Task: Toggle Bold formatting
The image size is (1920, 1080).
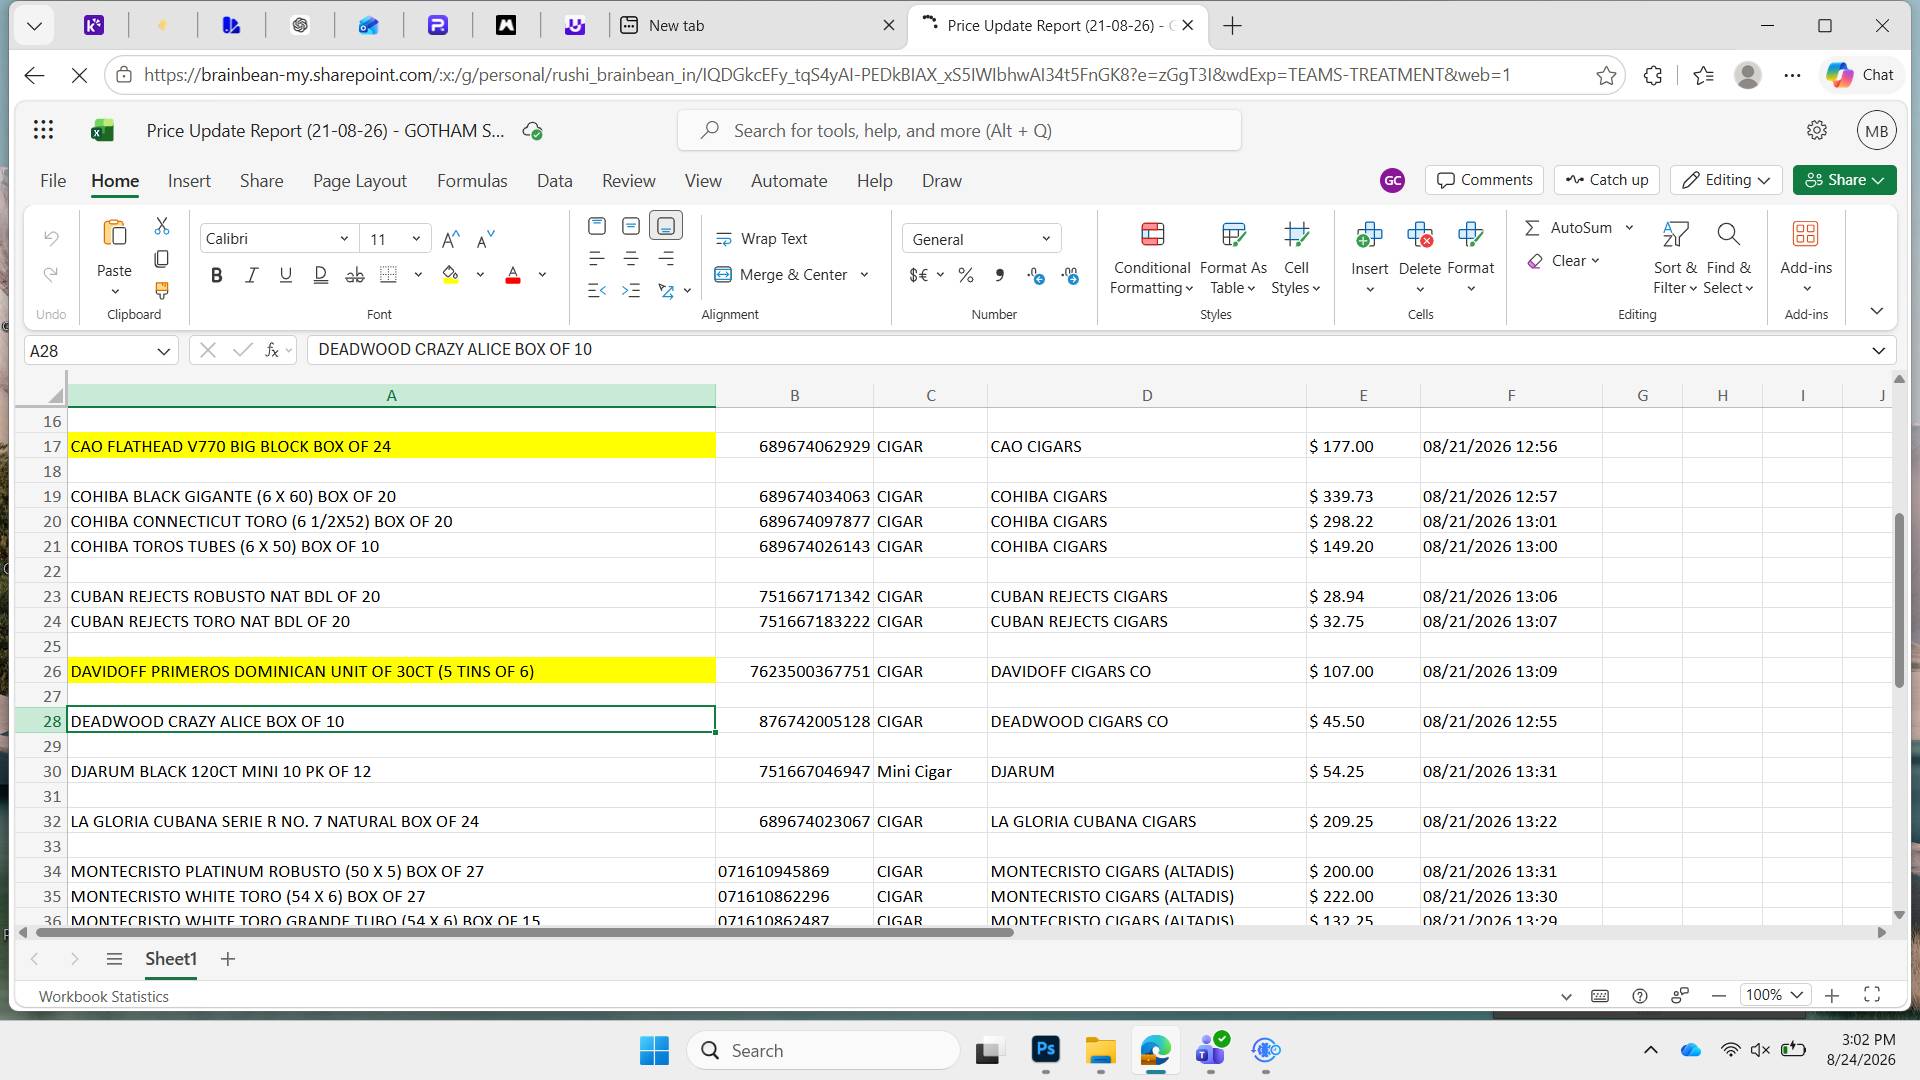Action: pos(216,275)
